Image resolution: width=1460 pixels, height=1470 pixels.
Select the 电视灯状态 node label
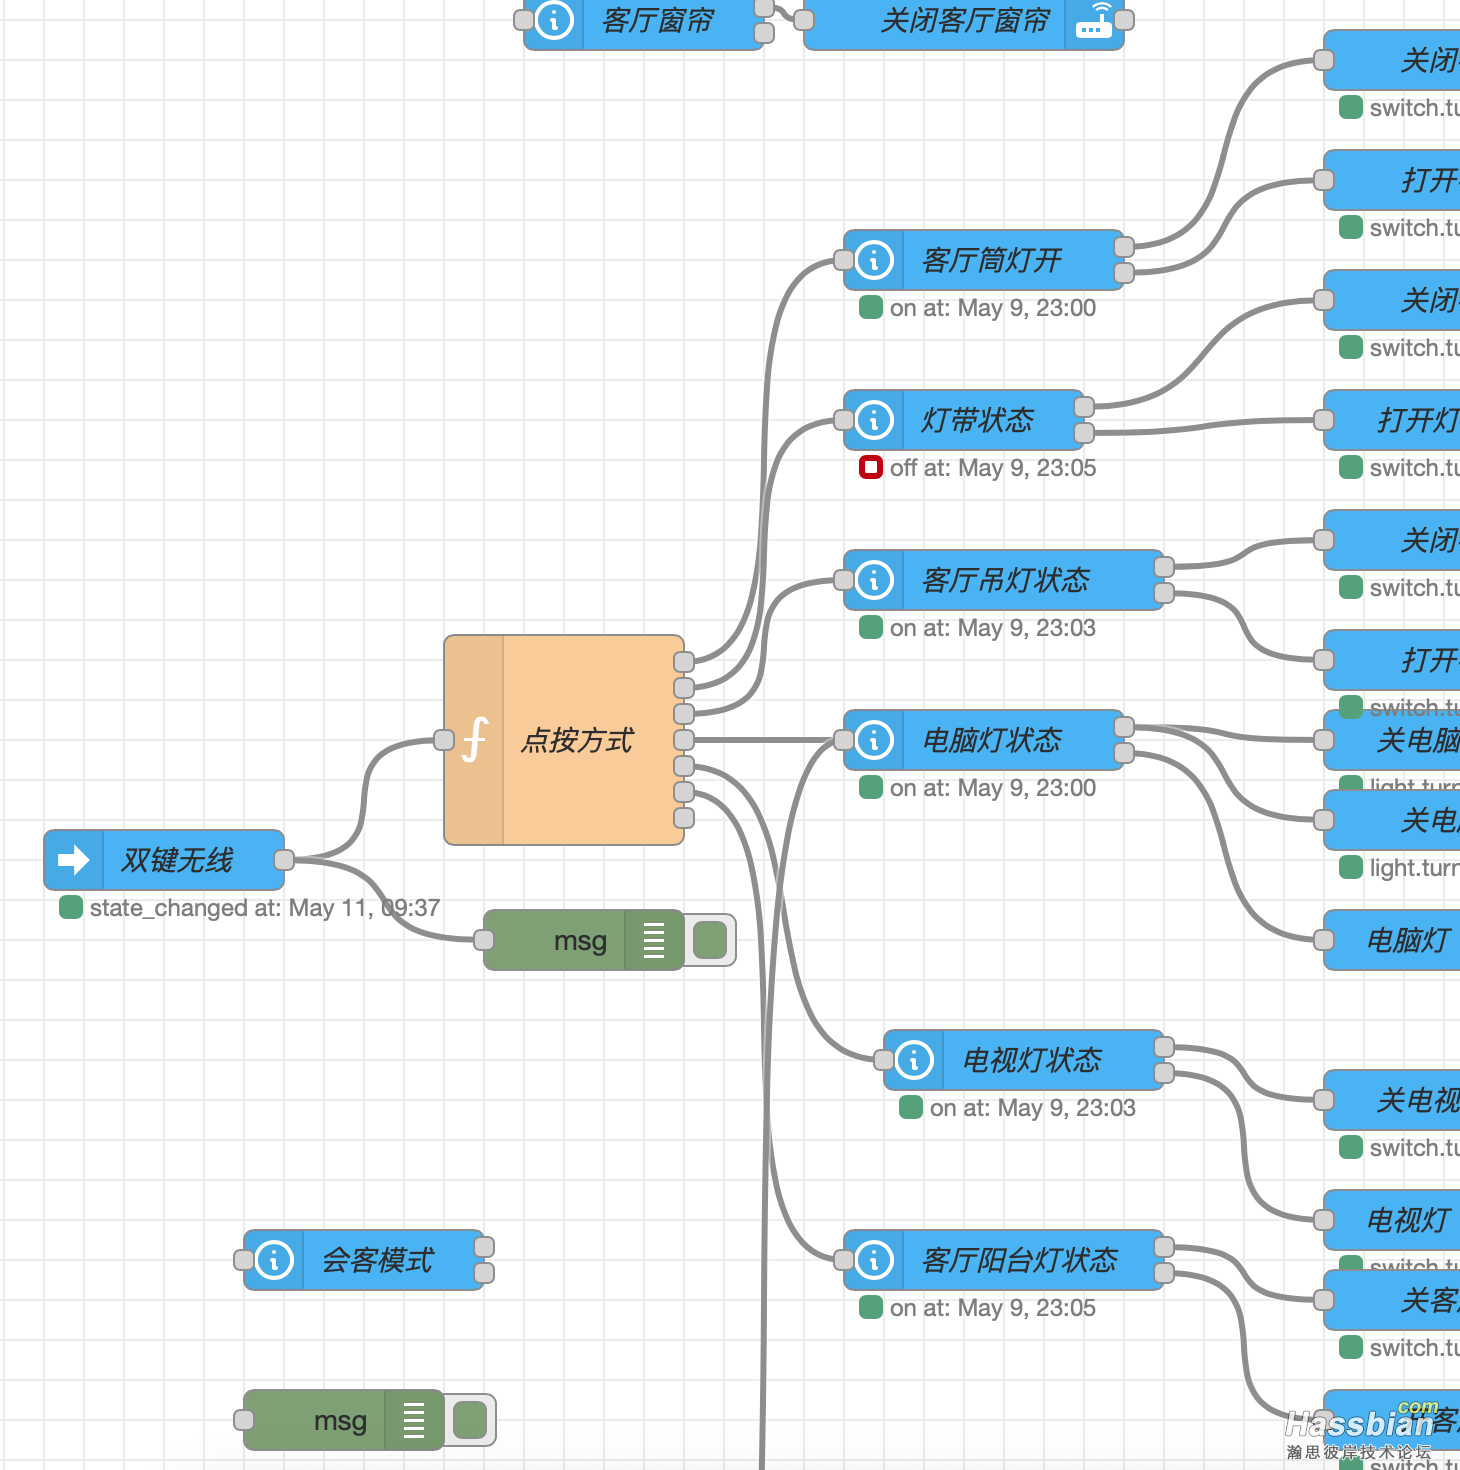point(1031,1060)
